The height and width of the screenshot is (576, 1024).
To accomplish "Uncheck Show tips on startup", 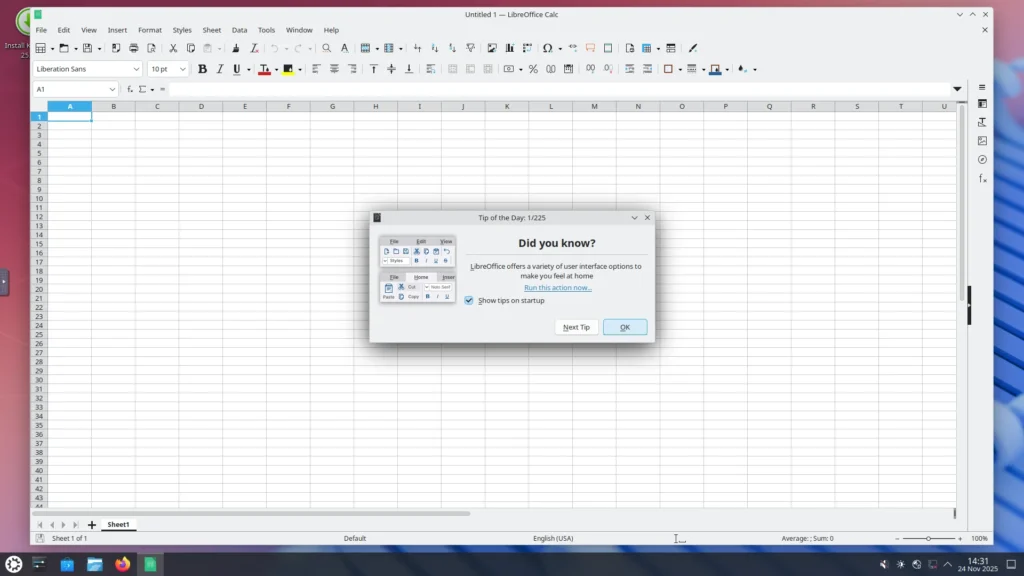I will click(469, 300).
